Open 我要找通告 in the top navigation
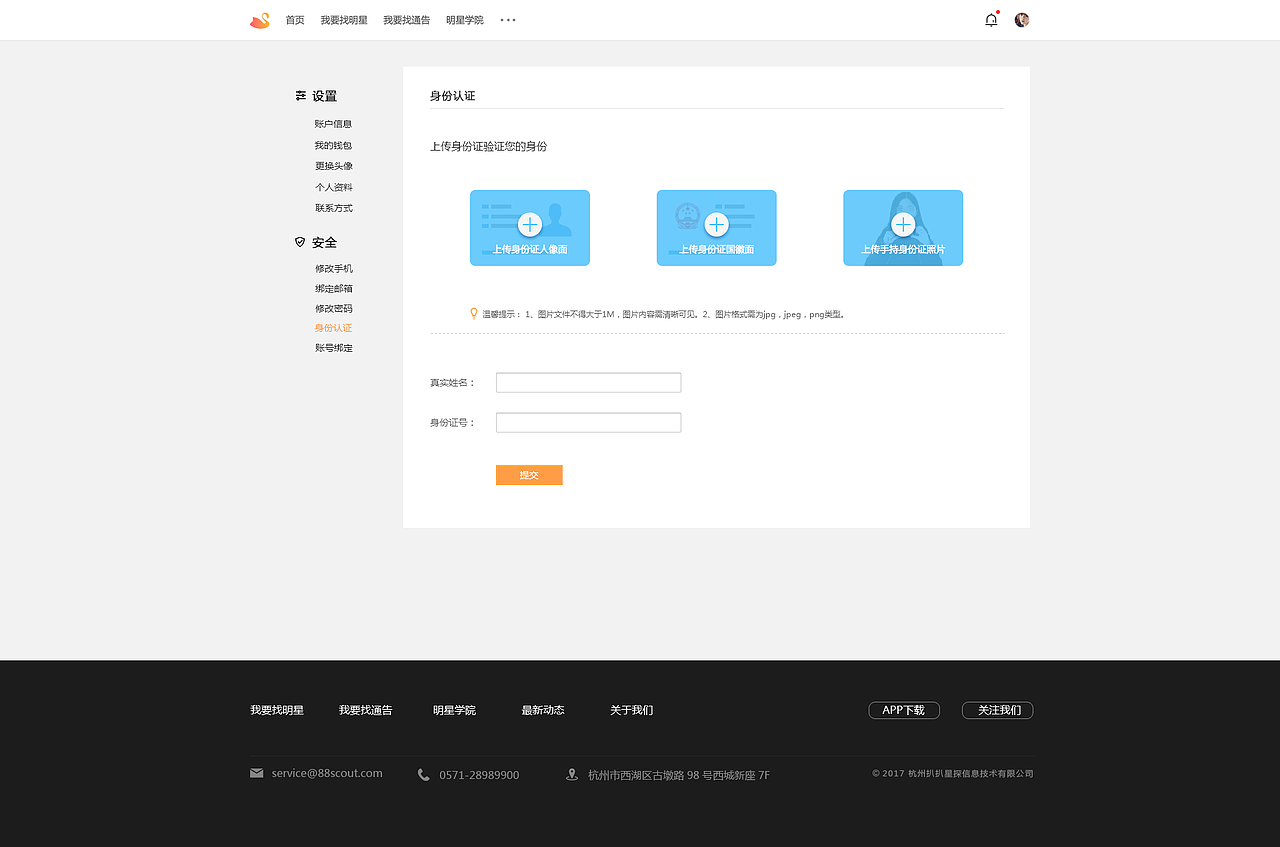 pyautogui.click(x=407, y=20)
